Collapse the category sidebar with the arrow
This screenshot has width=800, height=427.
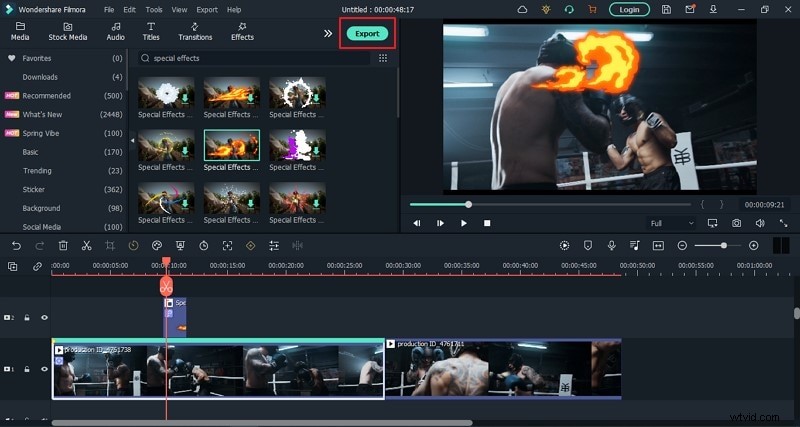pos(132,141)
